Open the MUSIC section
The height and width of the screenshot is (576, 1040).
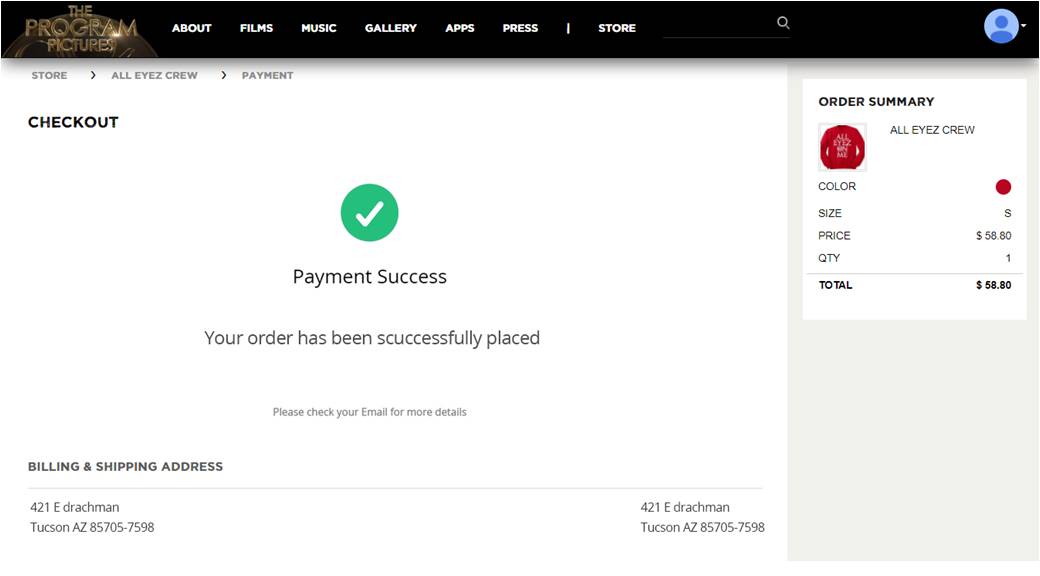(319, 28)
